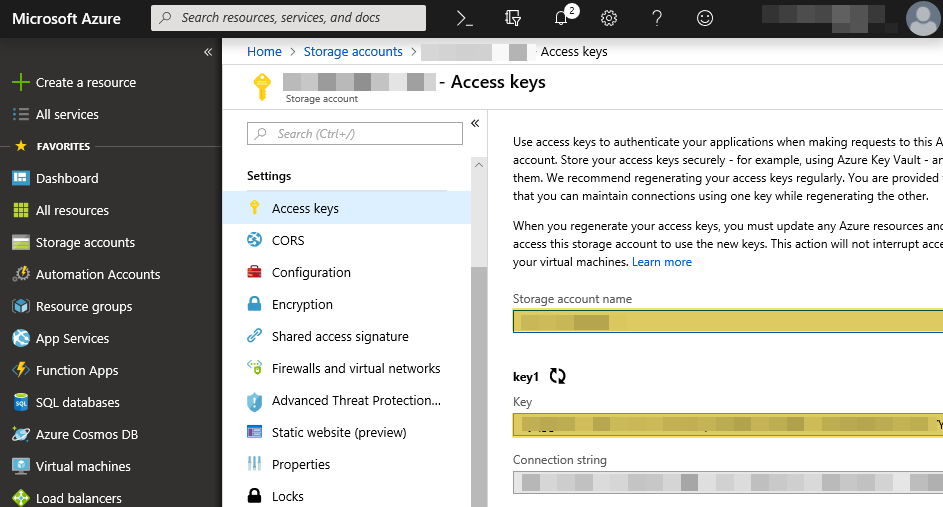
Task: Open Cloud Shell from the top bar
Action: [x=464, y=18]
